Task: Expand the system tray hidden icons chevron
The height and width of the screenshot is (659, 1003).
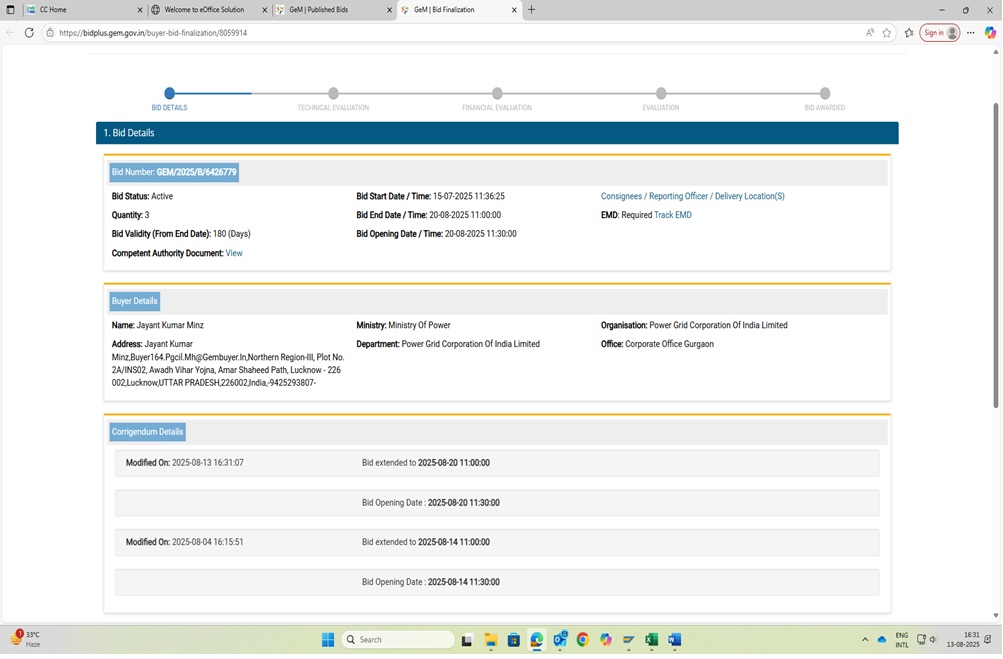Action: tap(865, 640)
